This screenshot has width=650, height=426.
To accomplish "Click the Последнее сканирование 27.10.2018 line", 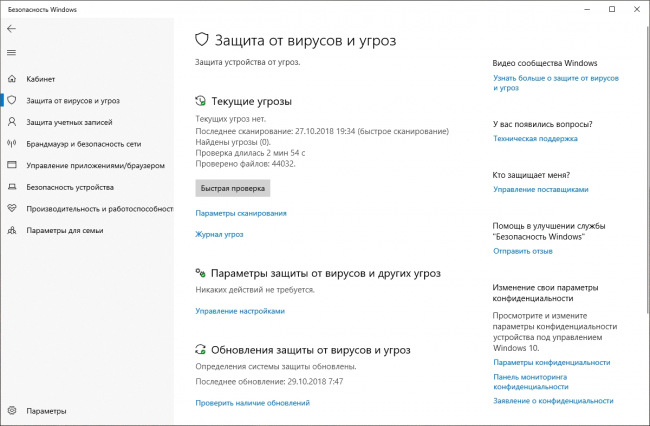I will click(322, 131).
